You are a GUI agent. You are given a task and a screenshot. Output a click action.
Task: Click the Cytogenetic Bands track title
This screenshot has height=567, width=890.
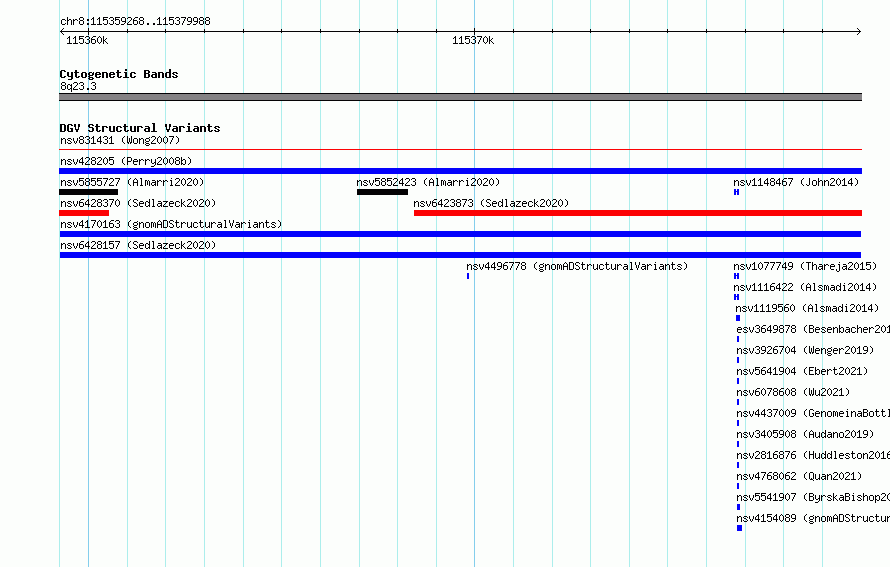pos(119,74)
